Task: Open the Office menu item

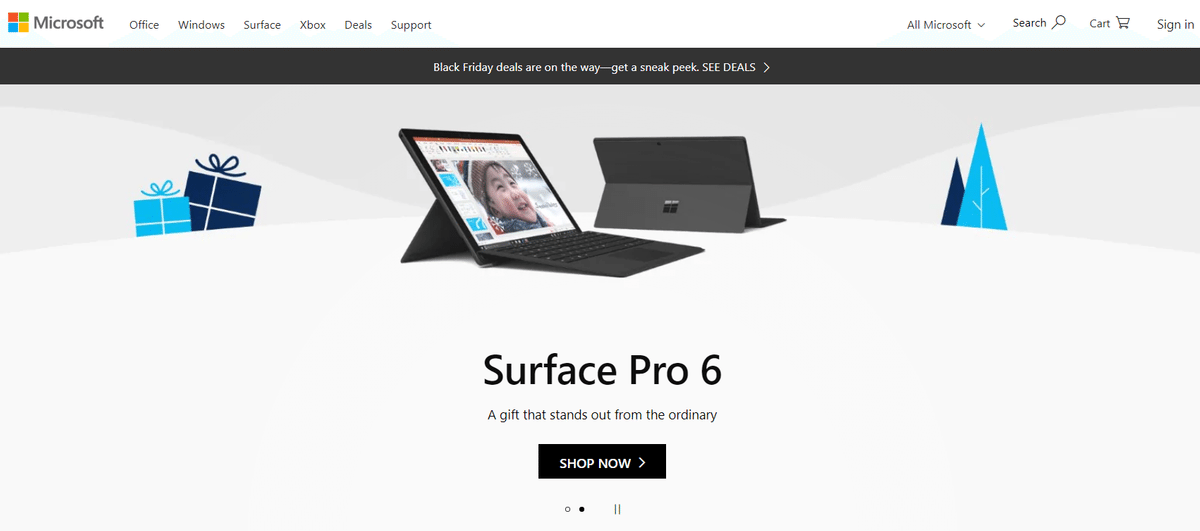Action: click(x=144, y=25)
